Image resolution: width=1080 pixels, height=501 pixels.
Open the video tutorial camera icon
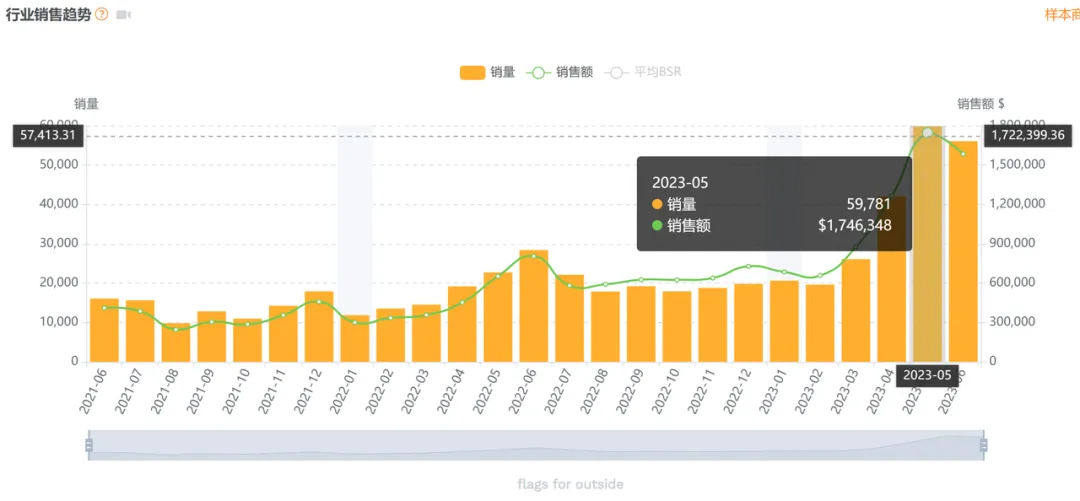[x=123, y=14]
